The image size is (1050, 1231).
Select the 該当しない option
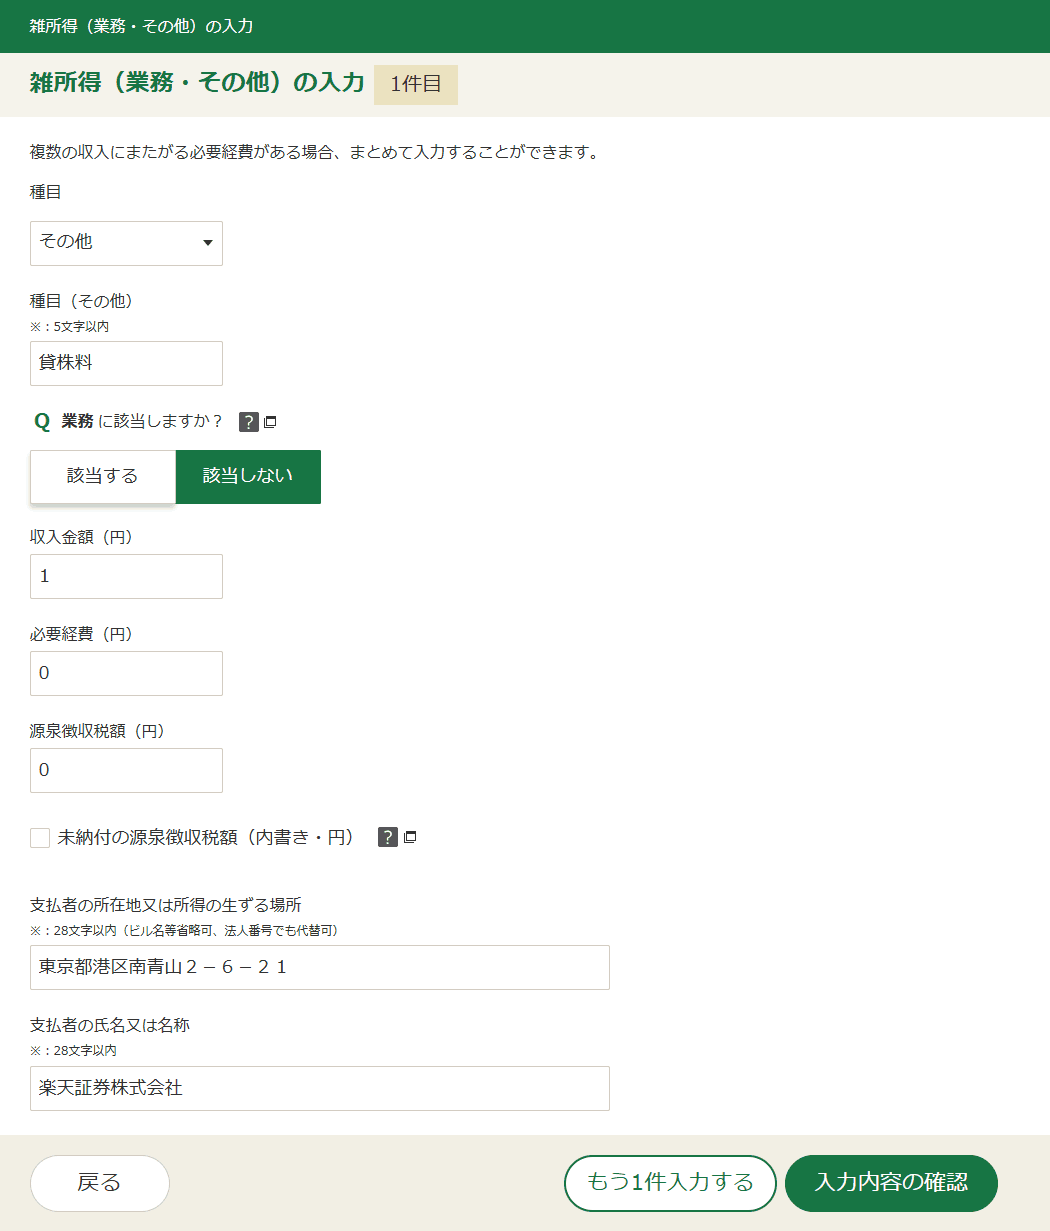click(248, 476)
